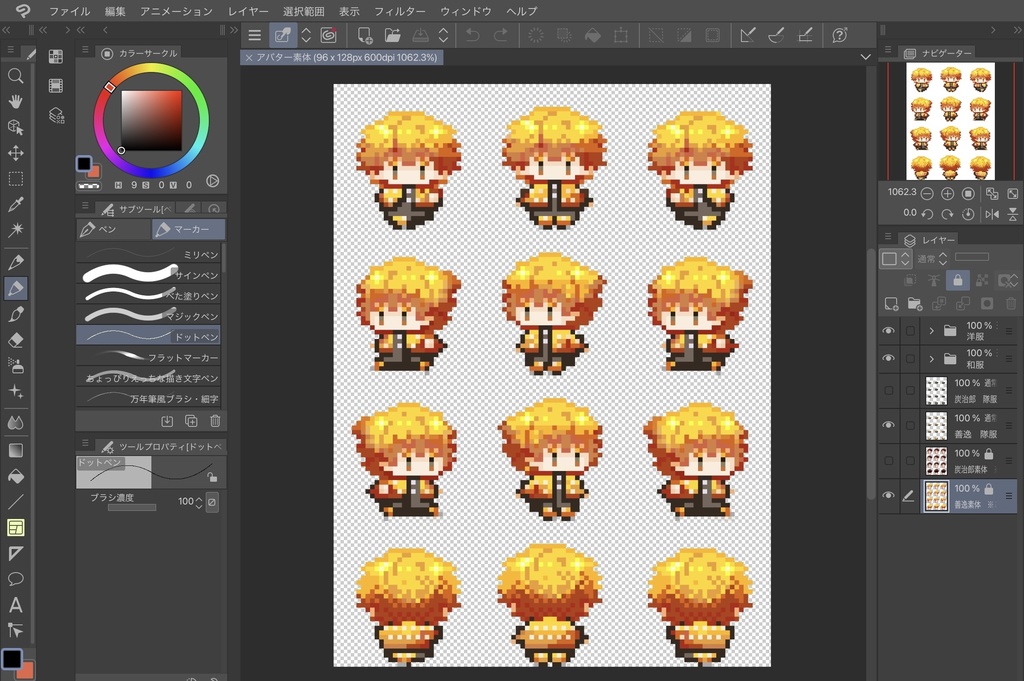Select the Blend (color mixing) tool
The image size is (1024, 681).
15,423
